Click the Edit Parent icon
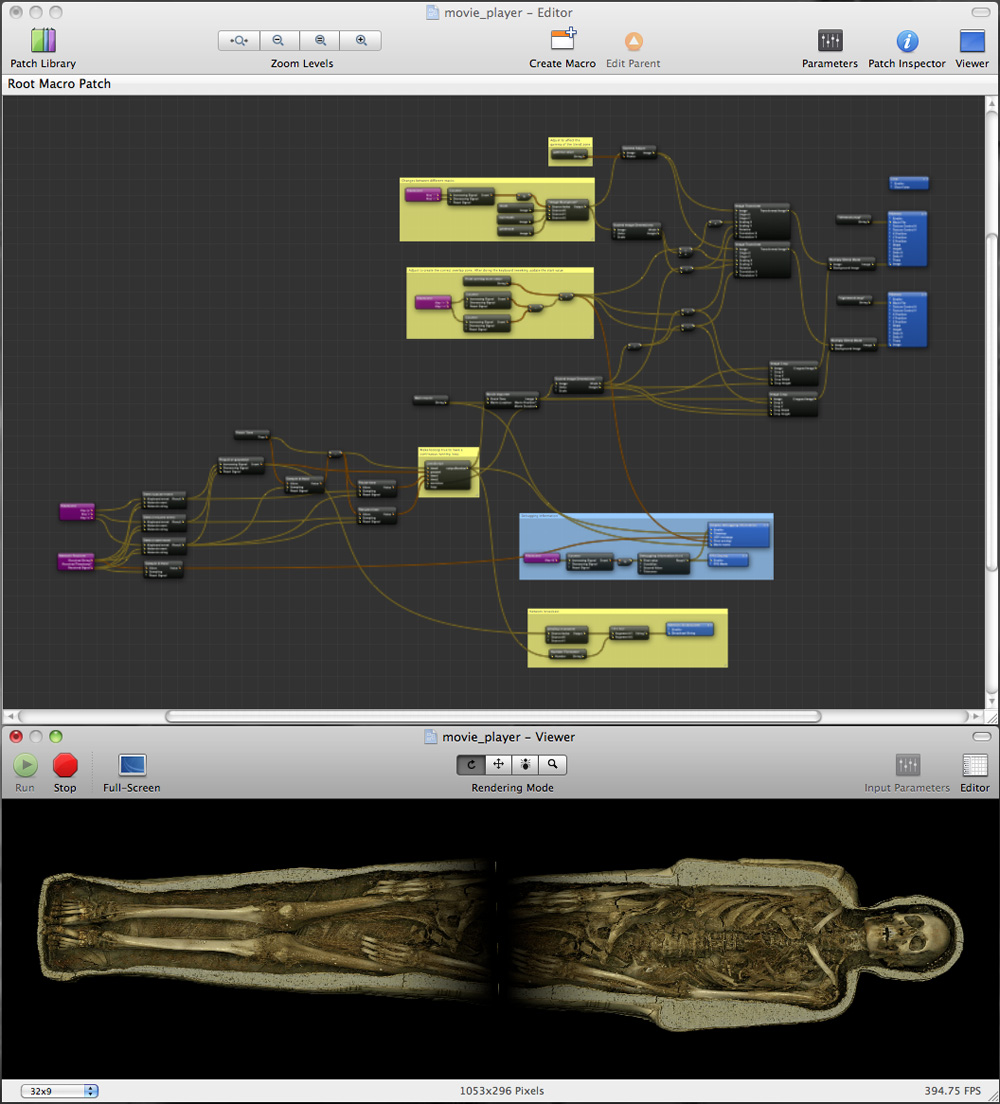Image resolution: width=1000 pixels, height=1104 pixels. [633, 41]
